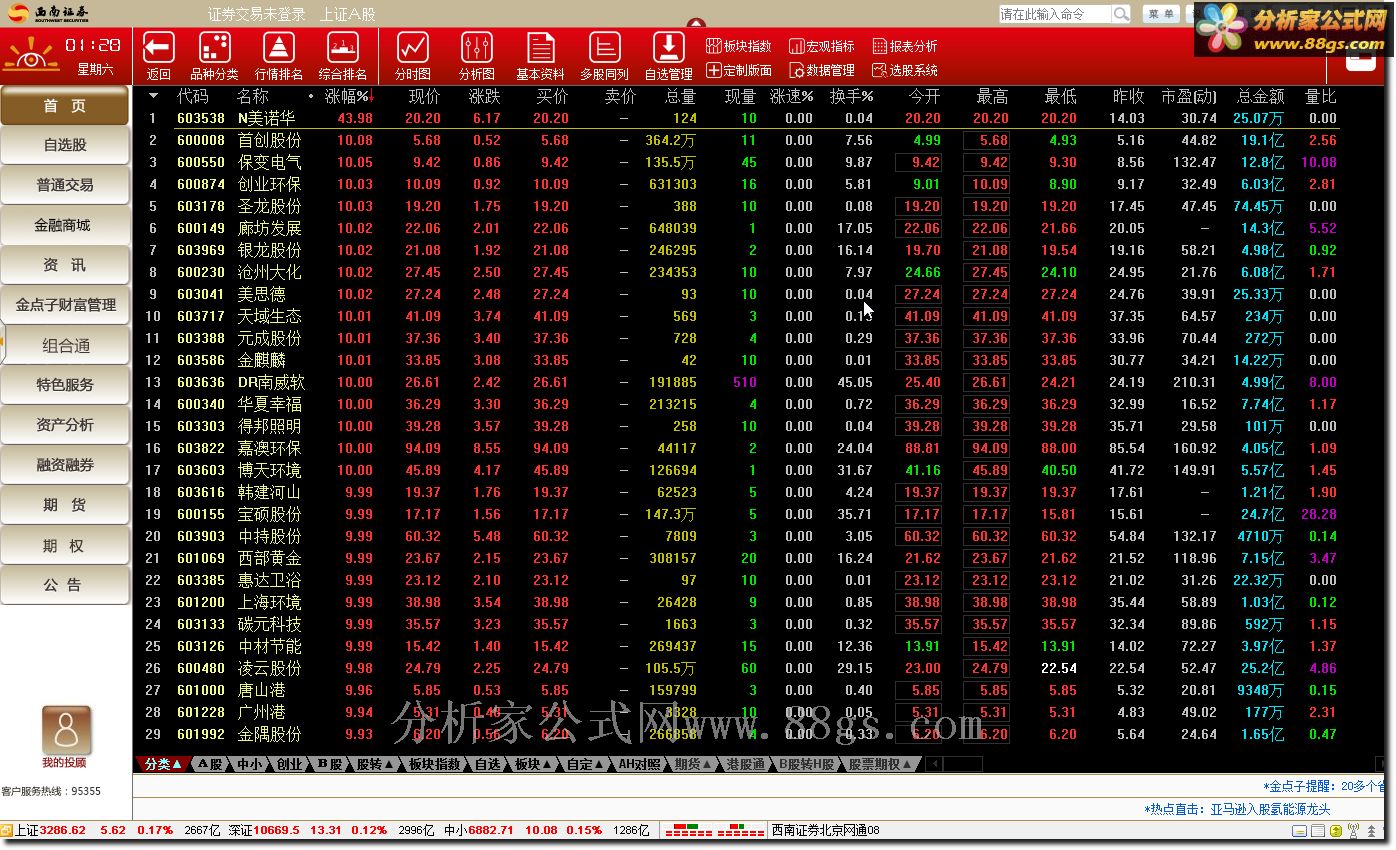The image size is (1396, 850).
Task: Expand the 自定▲ tab menu
Action: point(586,764)
